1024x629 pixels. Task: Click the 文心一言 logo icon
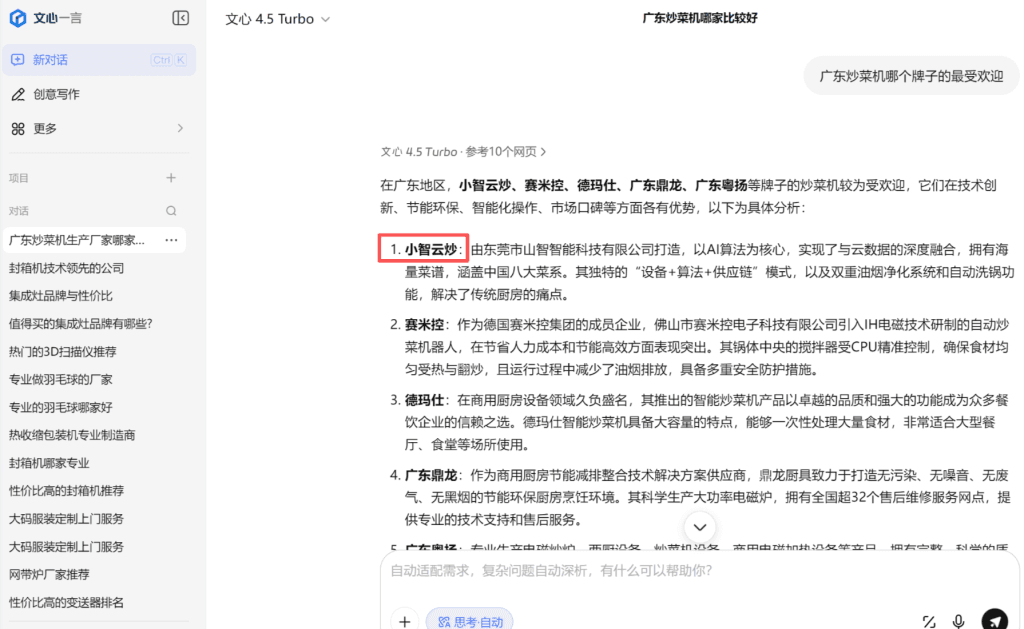tap(17, 17)
